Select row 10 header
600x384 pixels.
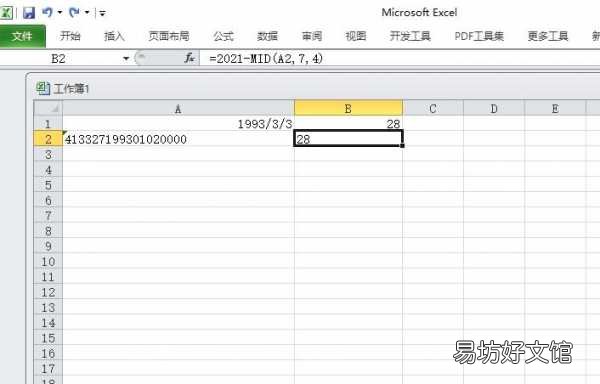(x=48, y=261)
